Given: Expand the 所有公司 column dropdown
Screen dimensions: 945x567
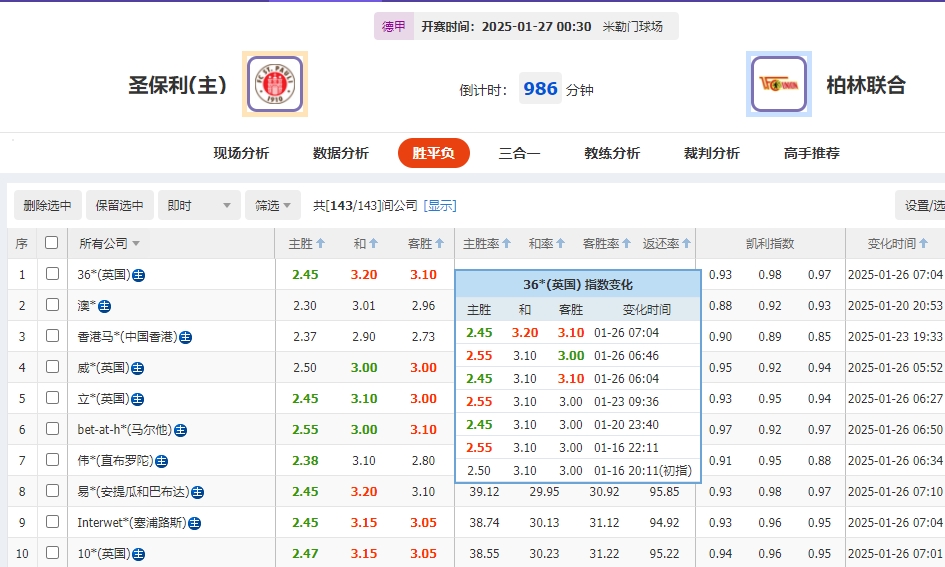Looking at the screenshot, I should tap(136, 244).
